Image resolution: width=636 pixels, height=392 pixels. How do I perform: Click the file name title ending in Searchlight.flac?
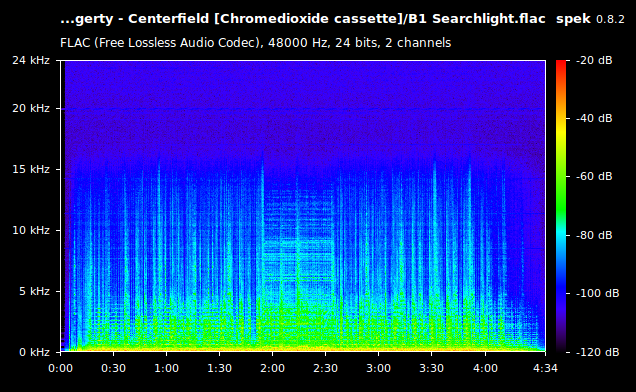click(x=303, y=19)
